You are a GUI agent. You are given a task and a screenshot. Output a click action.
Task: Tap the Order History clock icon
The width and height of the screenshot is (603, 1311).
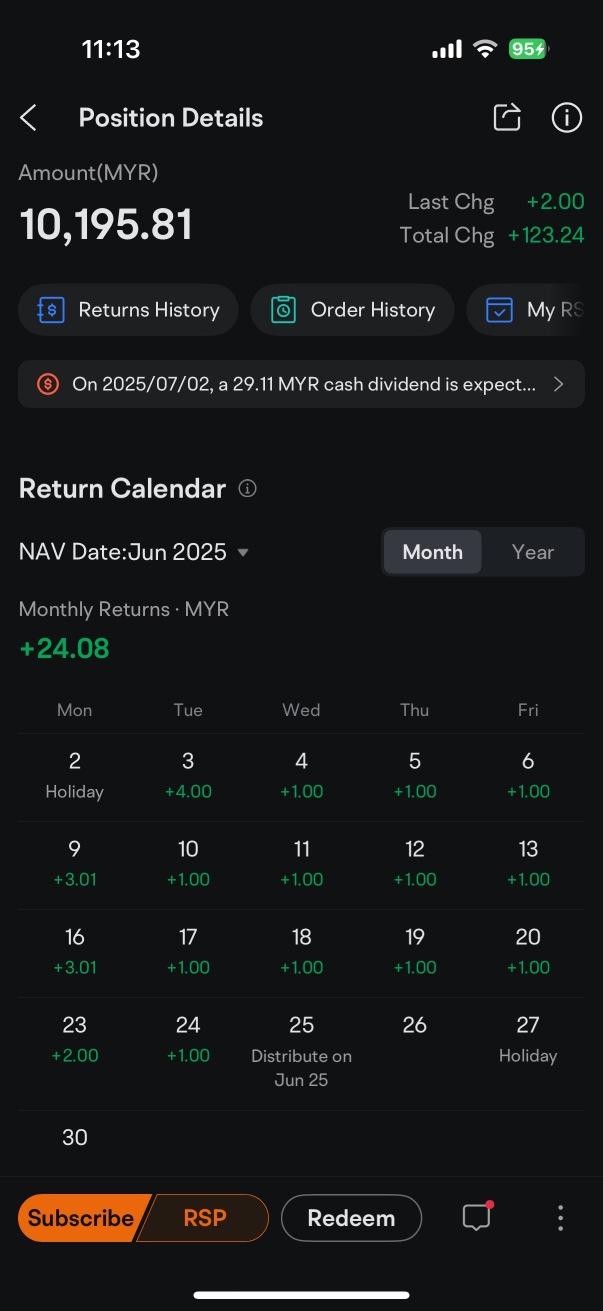pyautogui.click(x=284, y=310)
